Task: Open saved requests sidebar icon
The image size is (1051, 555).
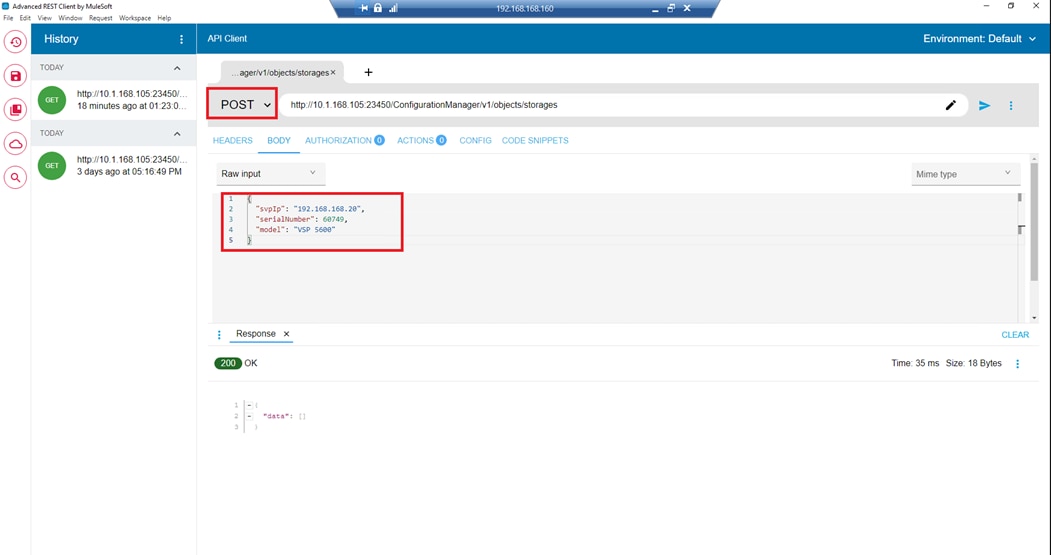Action: click(15, 76)
